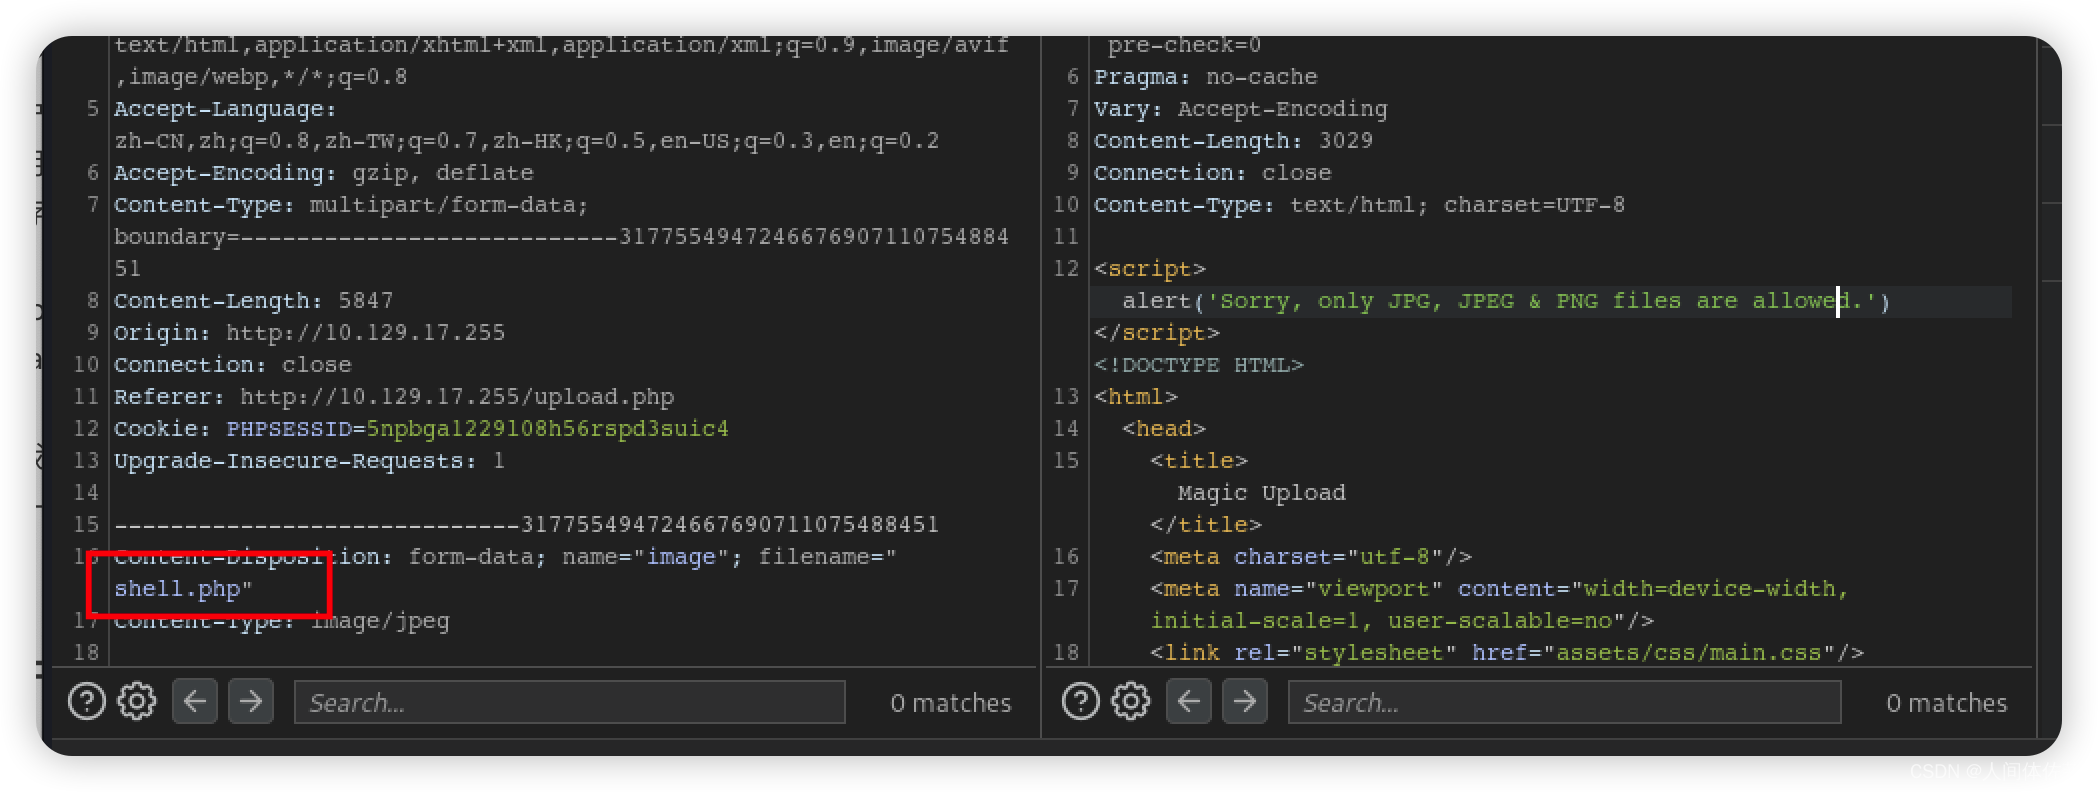Click the shell.php filename in the request

click(x=177, y=589)
